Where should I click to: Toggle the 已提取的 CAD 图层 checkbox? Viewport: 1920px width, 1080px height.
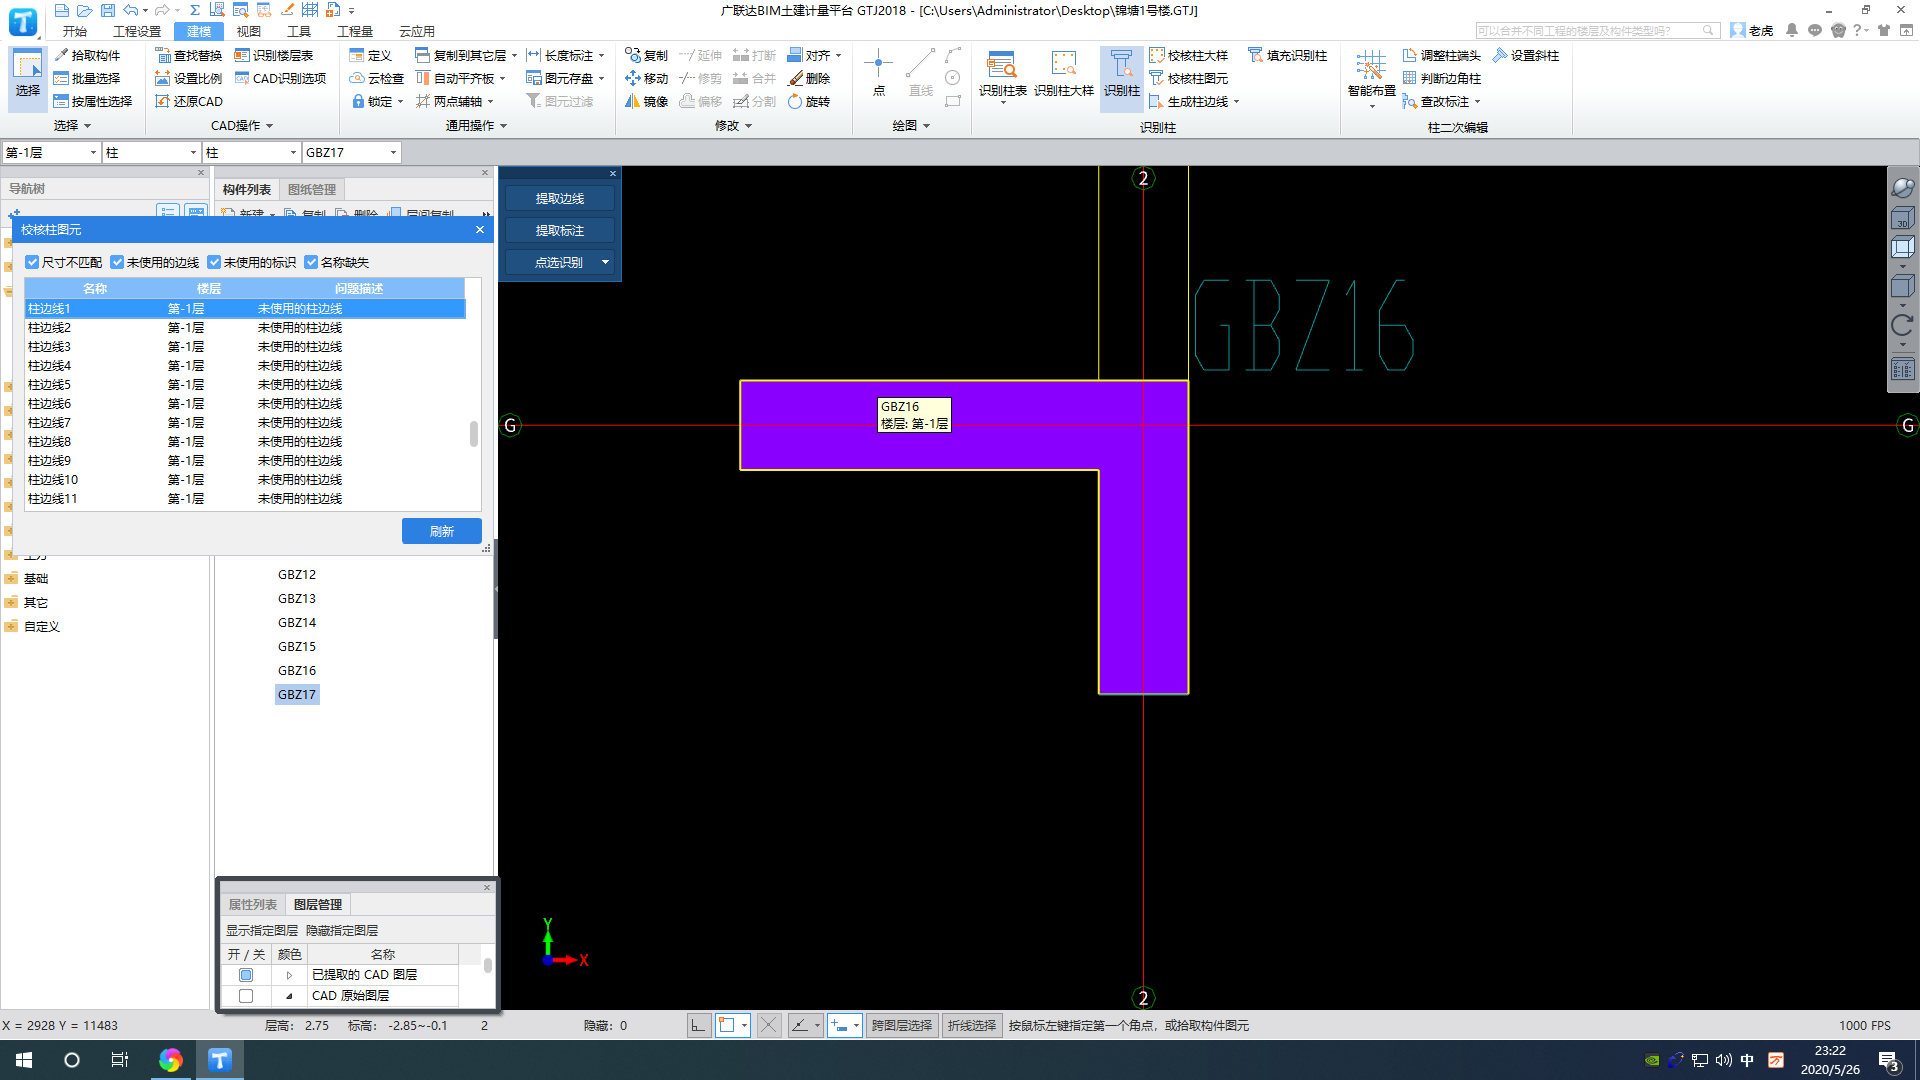point(246,975)
